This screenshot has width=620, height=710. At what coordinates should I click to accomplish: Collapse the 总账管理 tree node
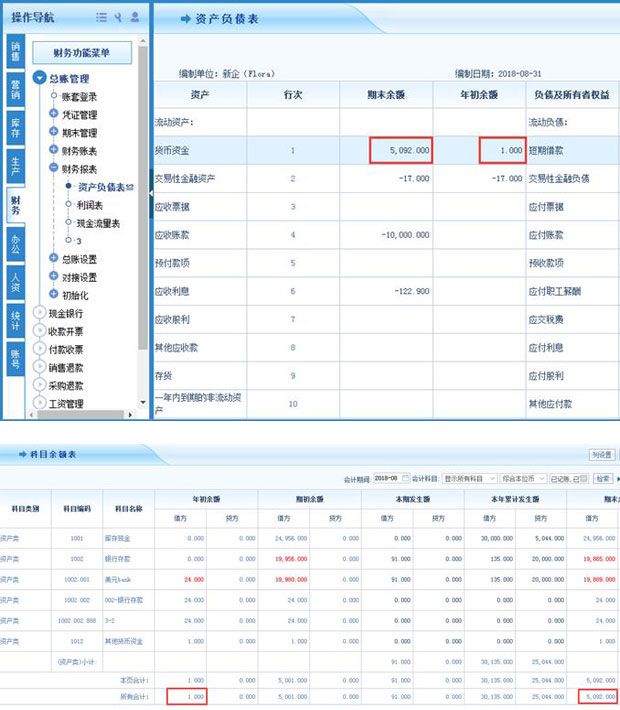39,77
